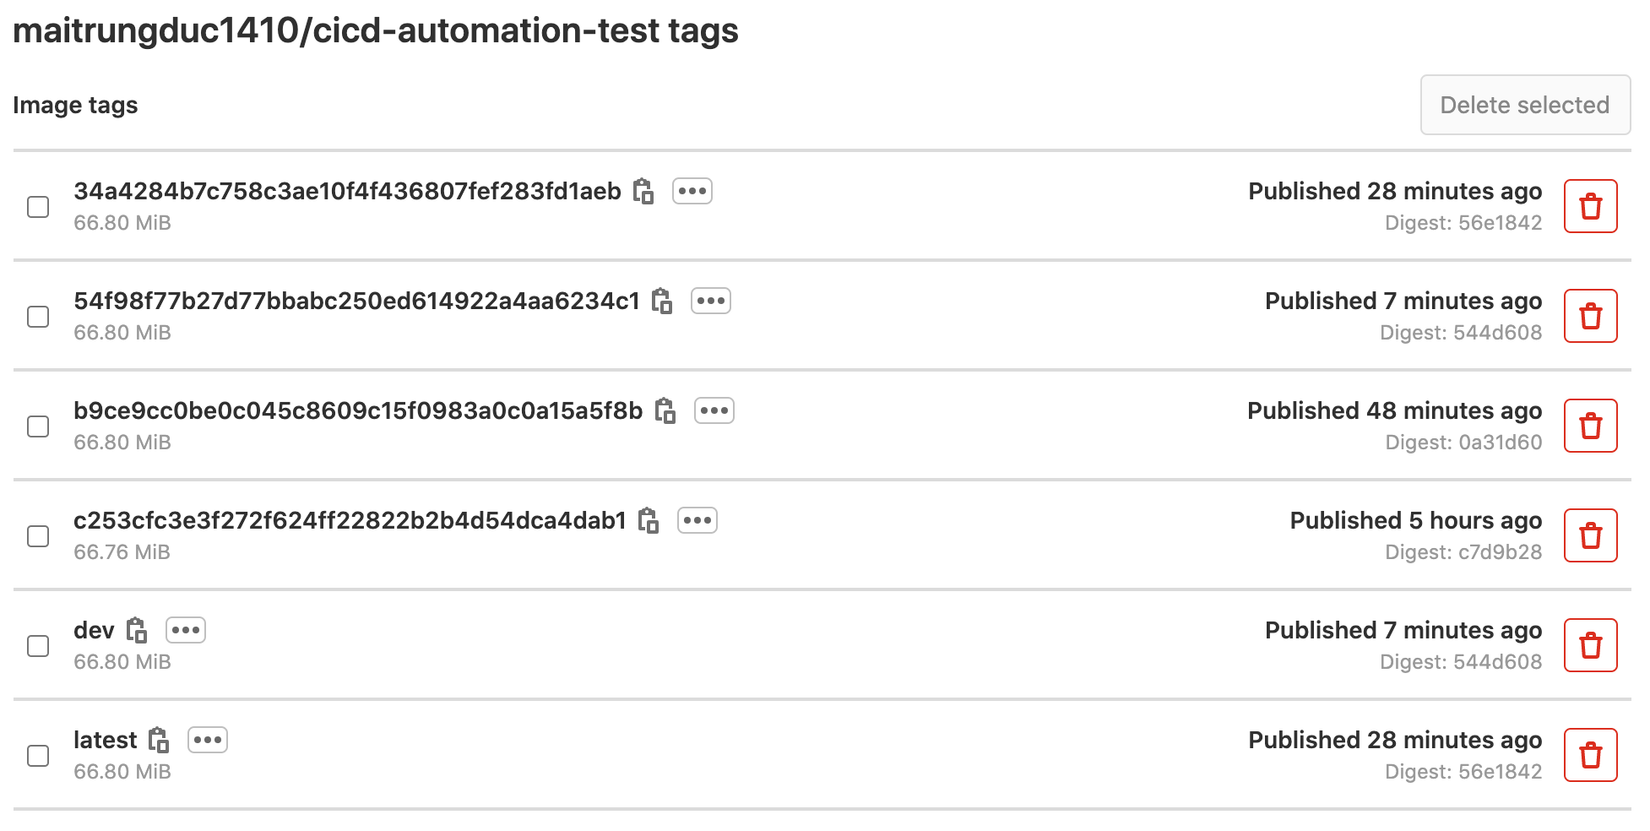Delete the dev tag with trash icon

1590,646
